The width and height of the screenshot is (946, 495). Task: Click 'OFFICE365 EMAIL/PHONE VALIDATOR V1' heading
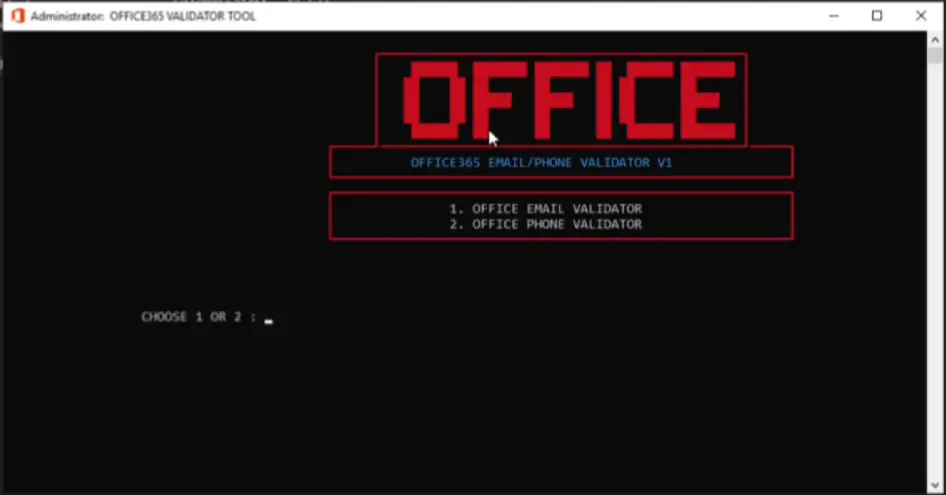[x=541, y=162]
